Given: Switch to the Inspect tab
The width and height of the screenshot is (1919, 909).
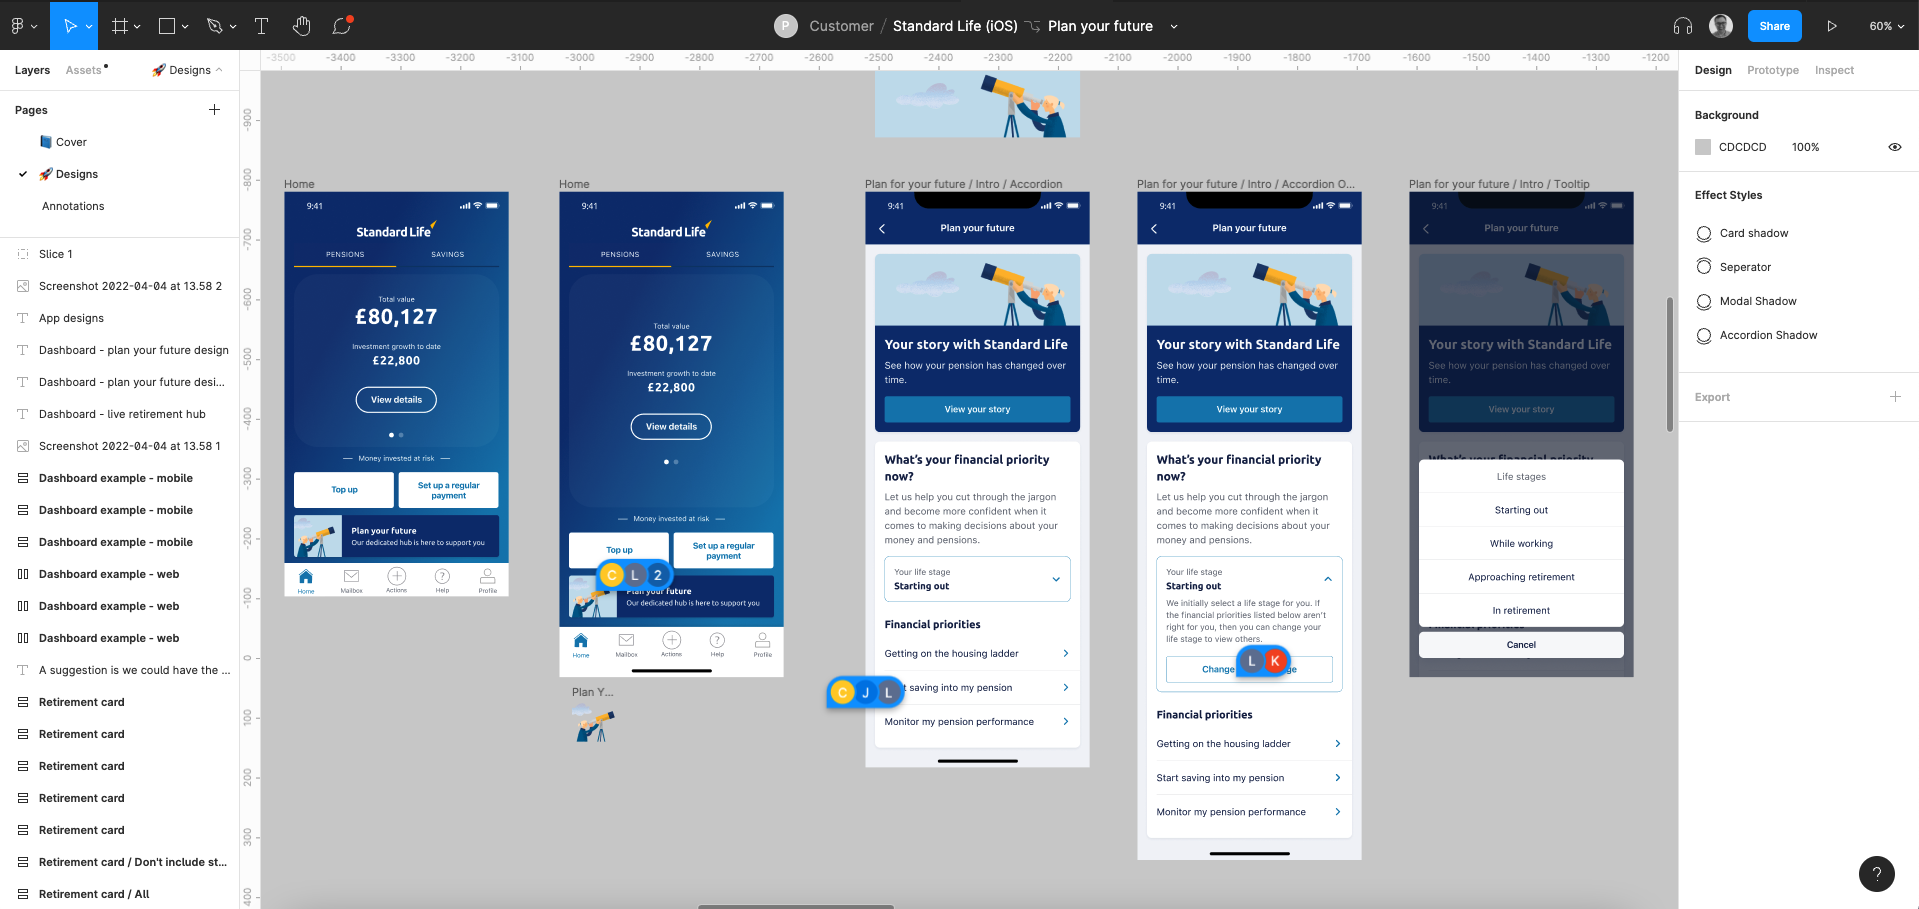Looking at the screenshot, I should point(1834,70).
